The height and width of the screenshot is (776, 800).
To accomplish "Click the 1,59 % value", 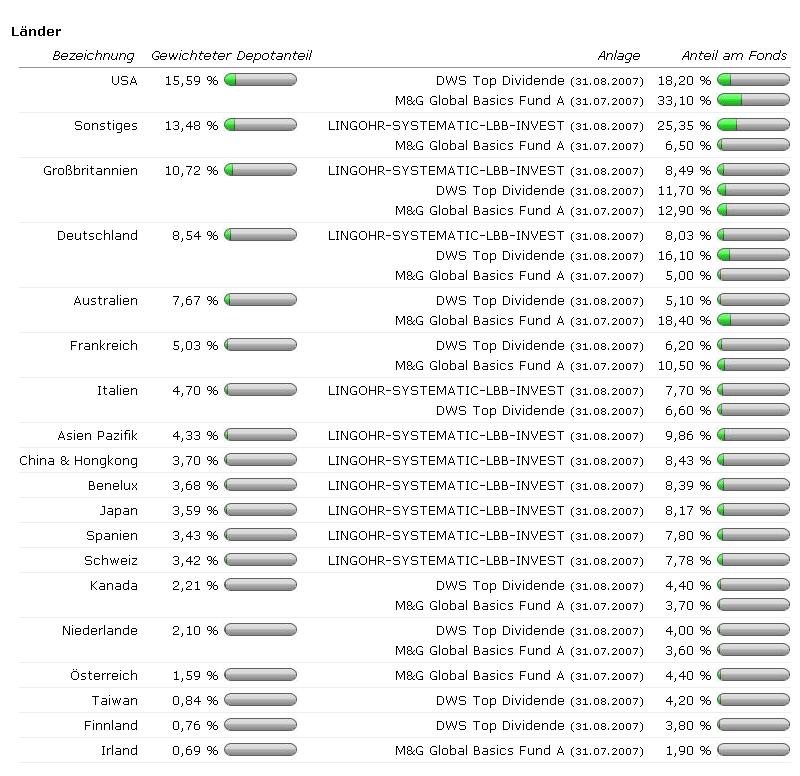I will [x=195, y=675].
